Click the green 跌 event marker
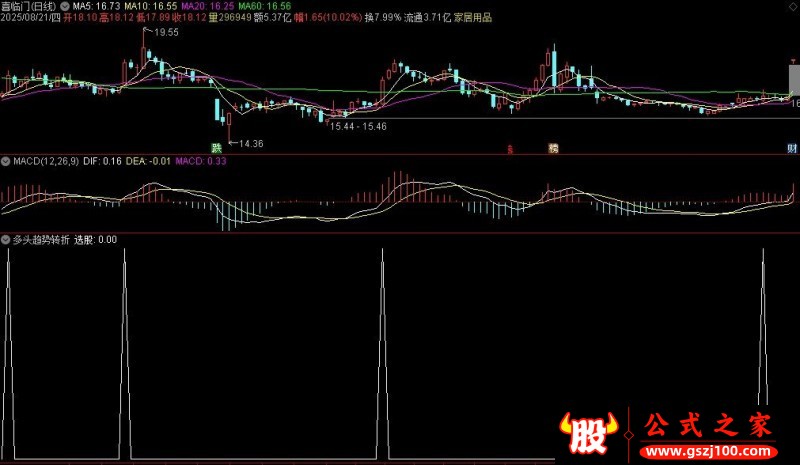Screen dimensions: 800x465 (x=217, y=148)
